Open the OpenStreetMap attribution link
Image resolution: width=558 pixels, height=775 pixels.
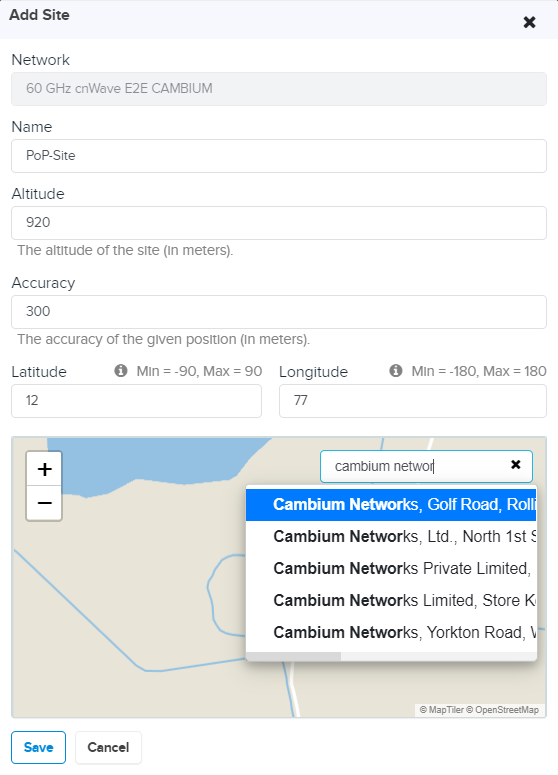[x=507, y=710]
